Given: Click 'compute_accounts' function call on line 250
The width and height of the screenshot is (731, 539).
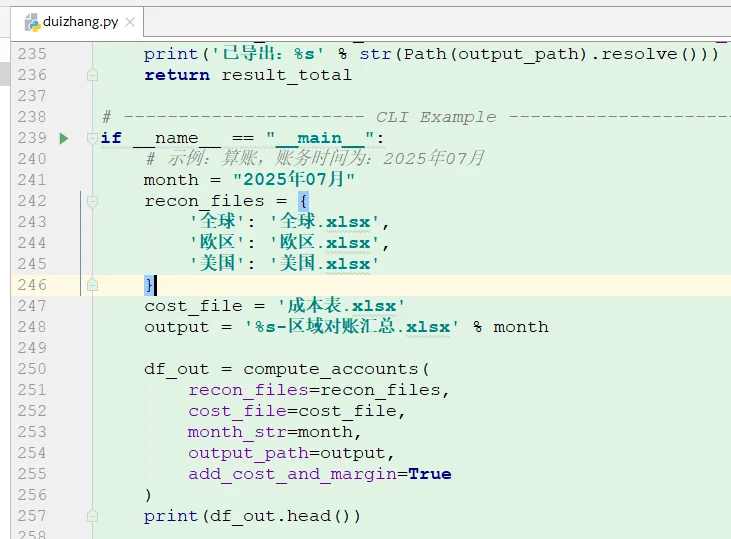Looking at the screenshot, I should click(x=331, y=369).
